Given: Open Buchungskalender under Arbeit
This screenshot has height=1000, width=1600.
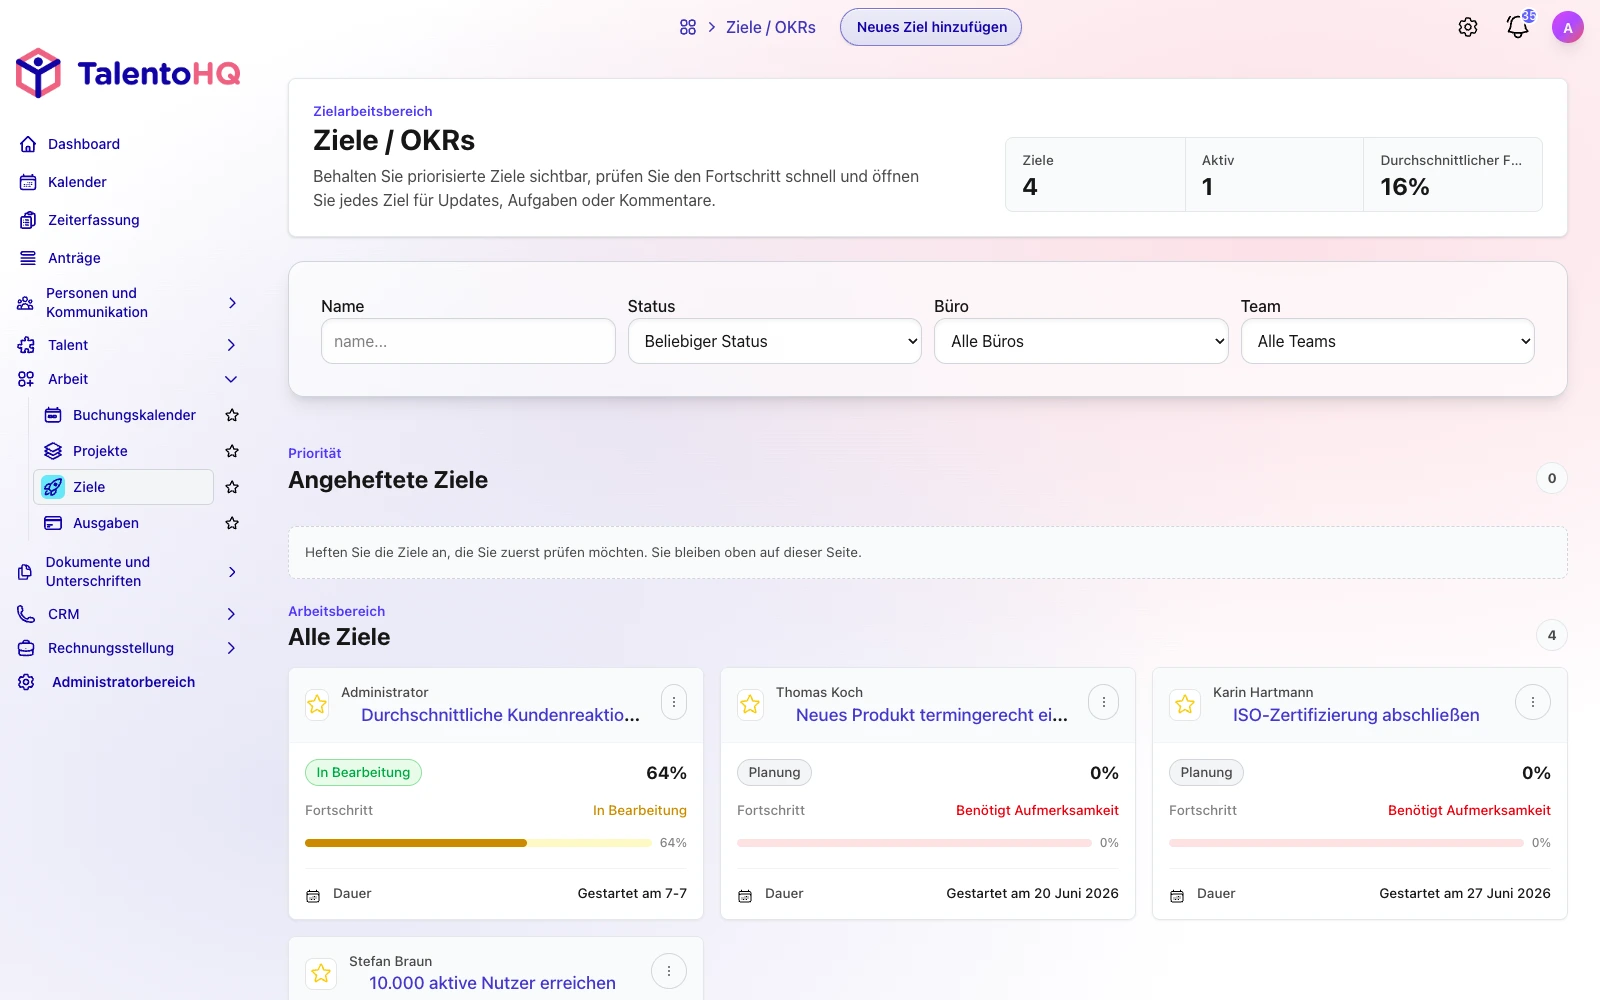Looking at the screenshot, I should (134, 415).
